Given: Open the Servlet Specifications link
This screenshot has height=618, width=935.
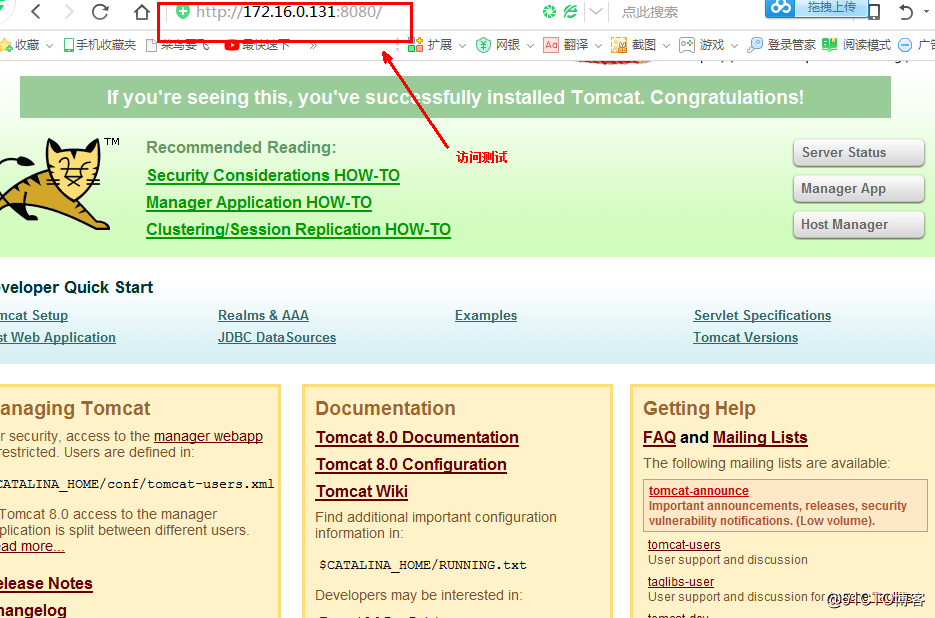Looking at the screenshot, I should coord(762,316).
